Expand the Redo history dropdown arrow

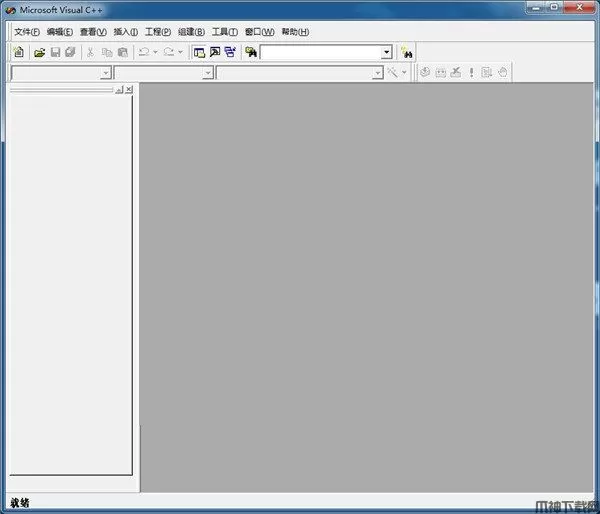tap(180, 52)
